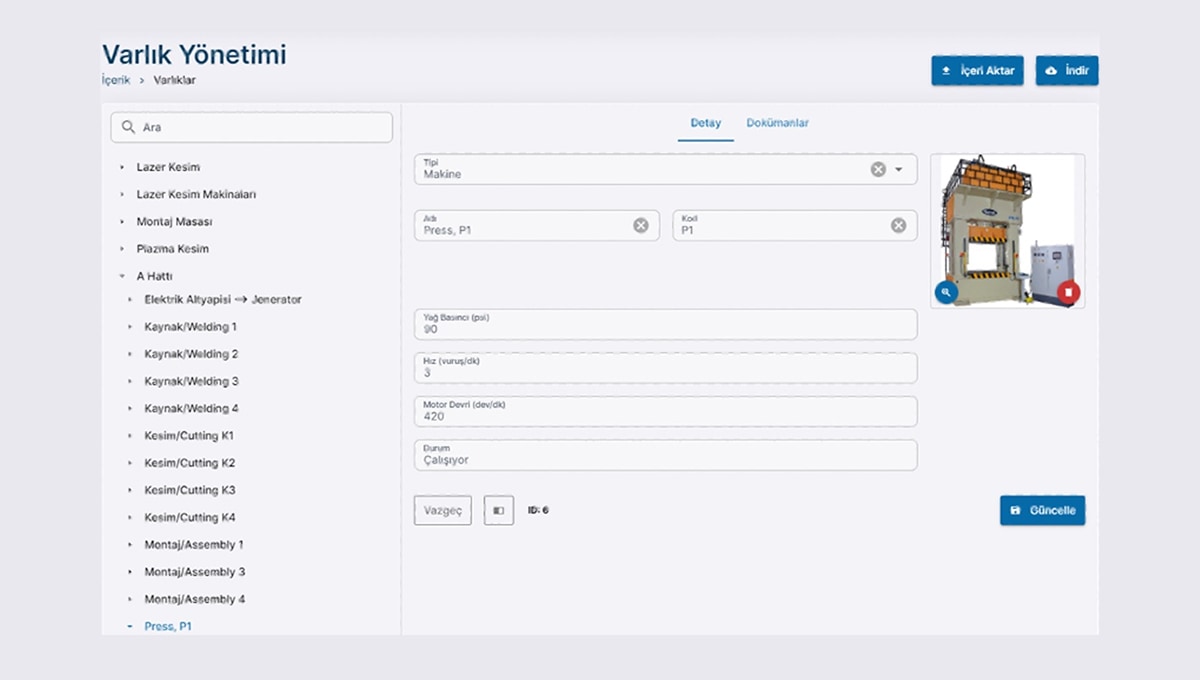Click the upload icon in İçeri Aktar

[x=946, y=71]
